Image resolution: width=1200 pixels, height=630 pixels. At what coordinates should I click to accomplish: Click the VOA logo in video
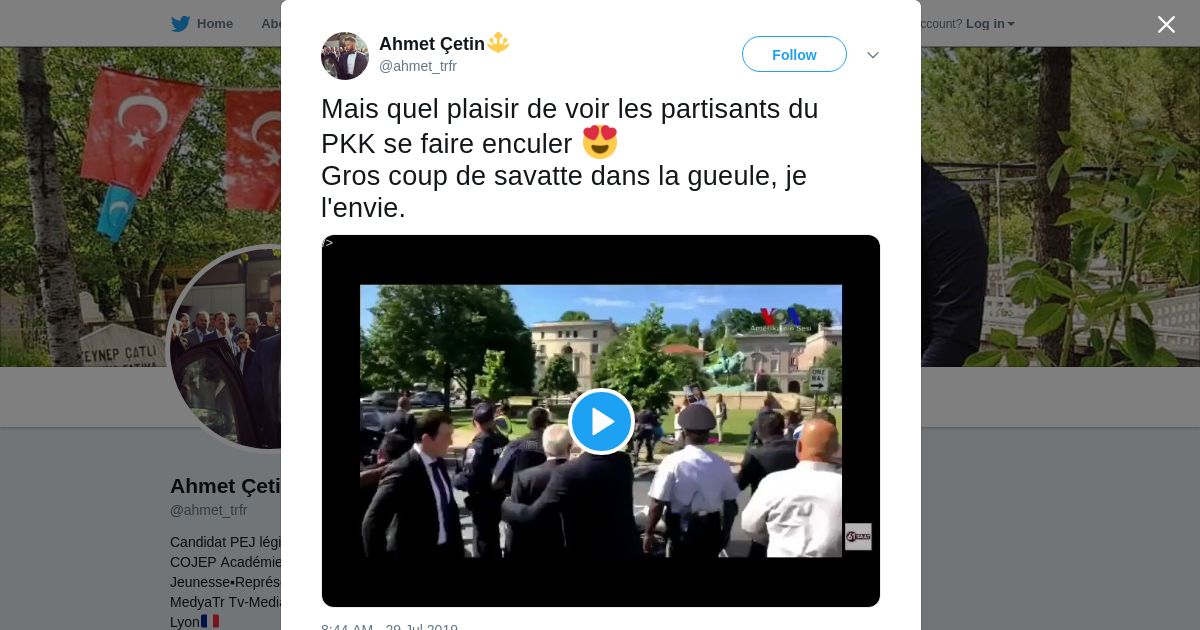(781, 318)
